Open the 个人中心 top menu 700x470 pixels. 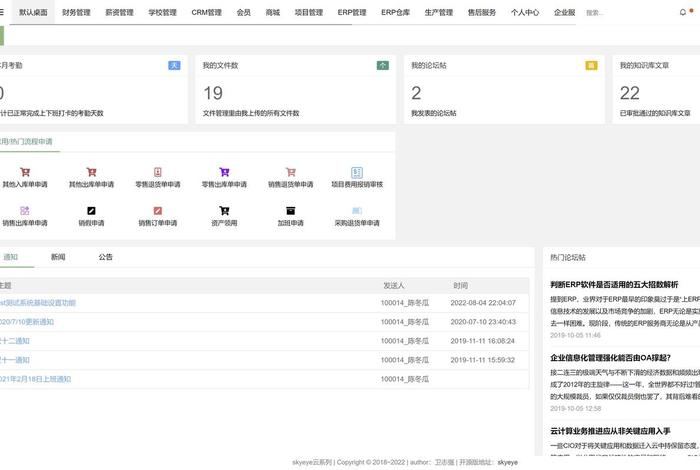[525, 12]
